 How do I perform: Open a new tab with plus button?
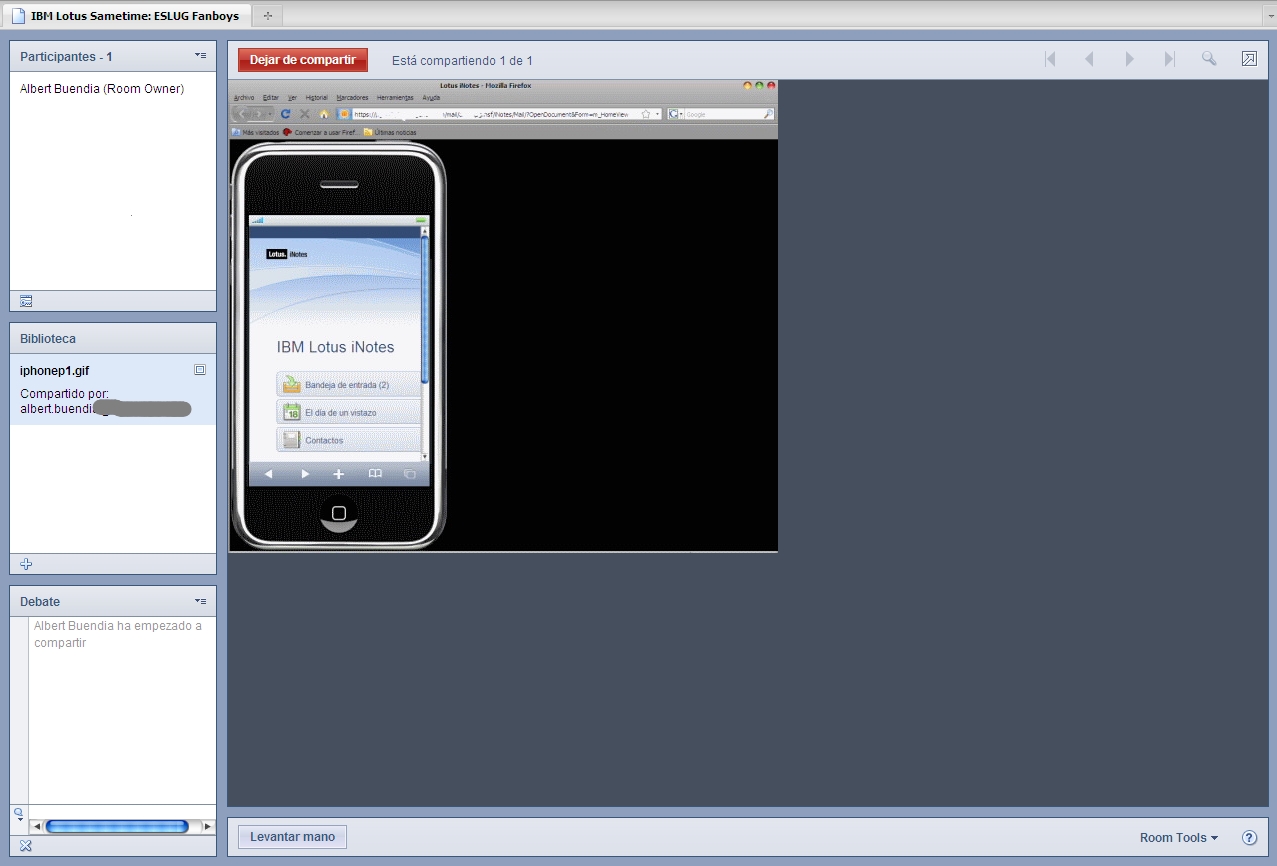click(267, 16)
